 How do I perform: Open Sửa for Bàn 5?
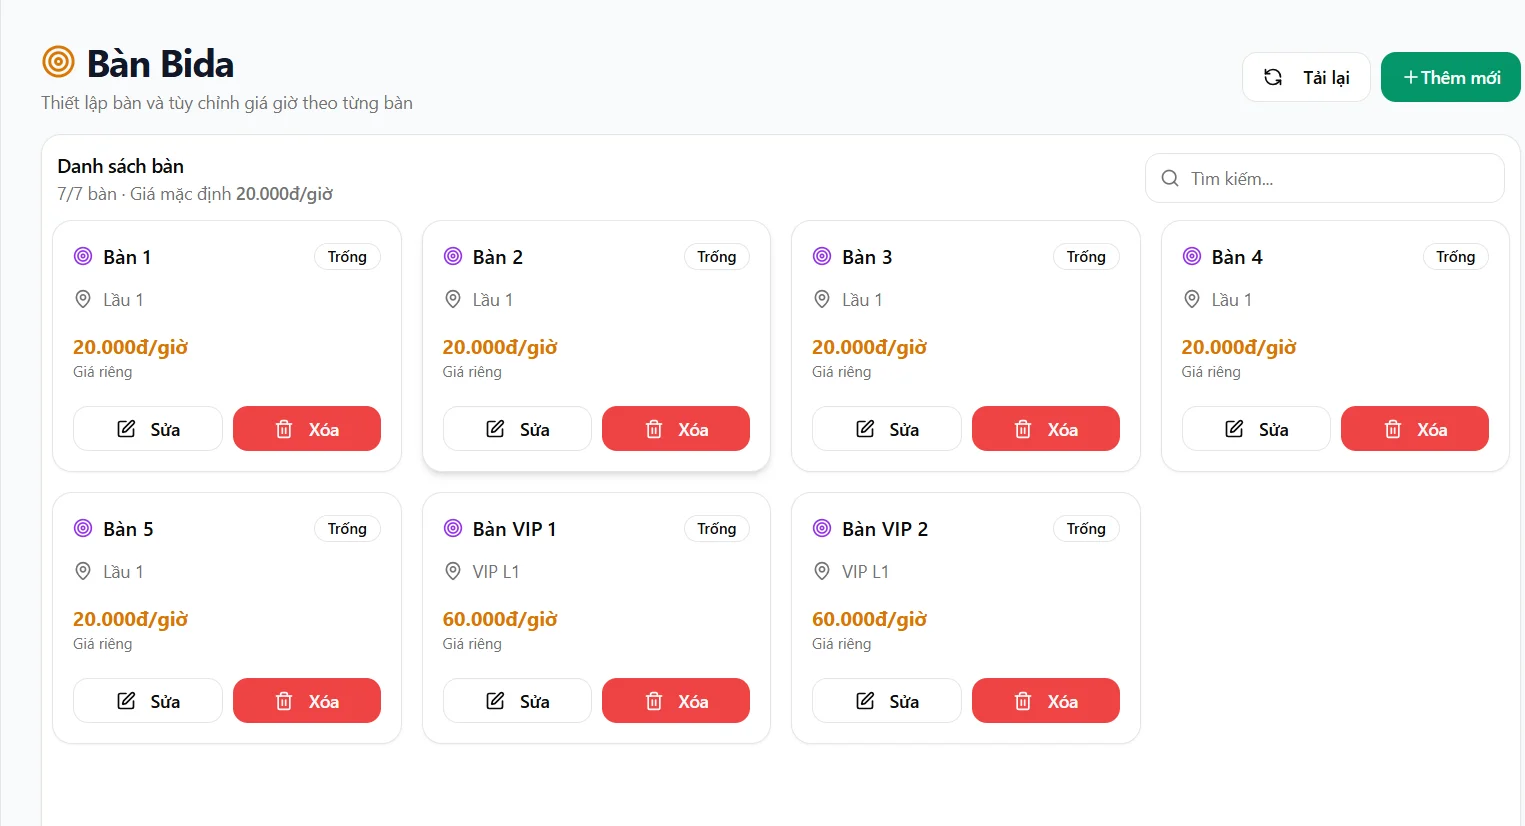point(148,701)
